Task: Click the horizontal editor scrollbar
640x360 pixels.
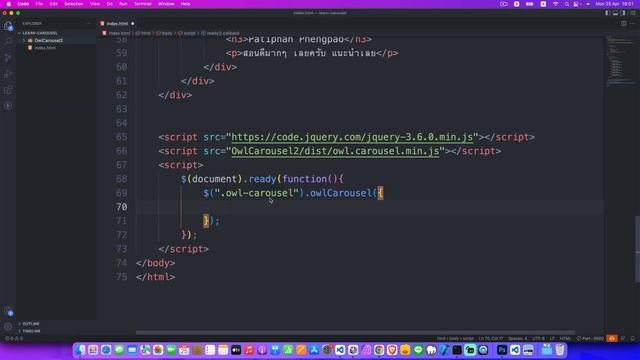Action: click(x=355, y=332)
